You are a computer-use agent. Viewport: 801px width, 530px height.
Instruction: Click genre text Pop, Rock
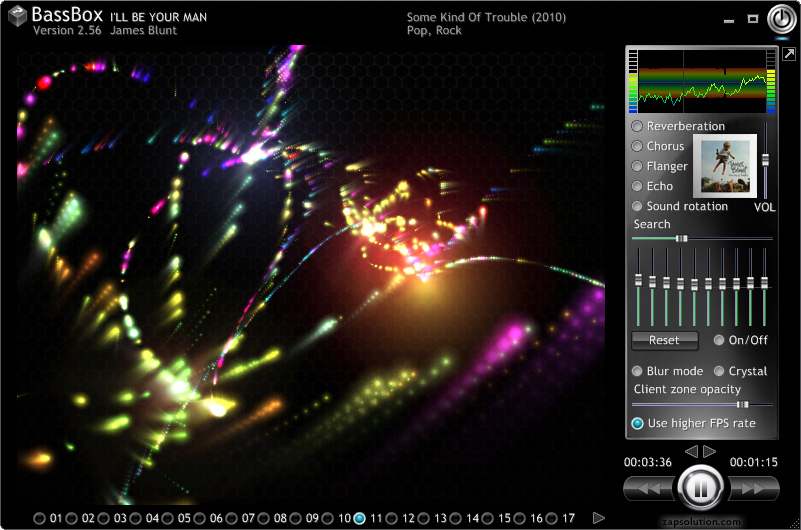point(434,31)
